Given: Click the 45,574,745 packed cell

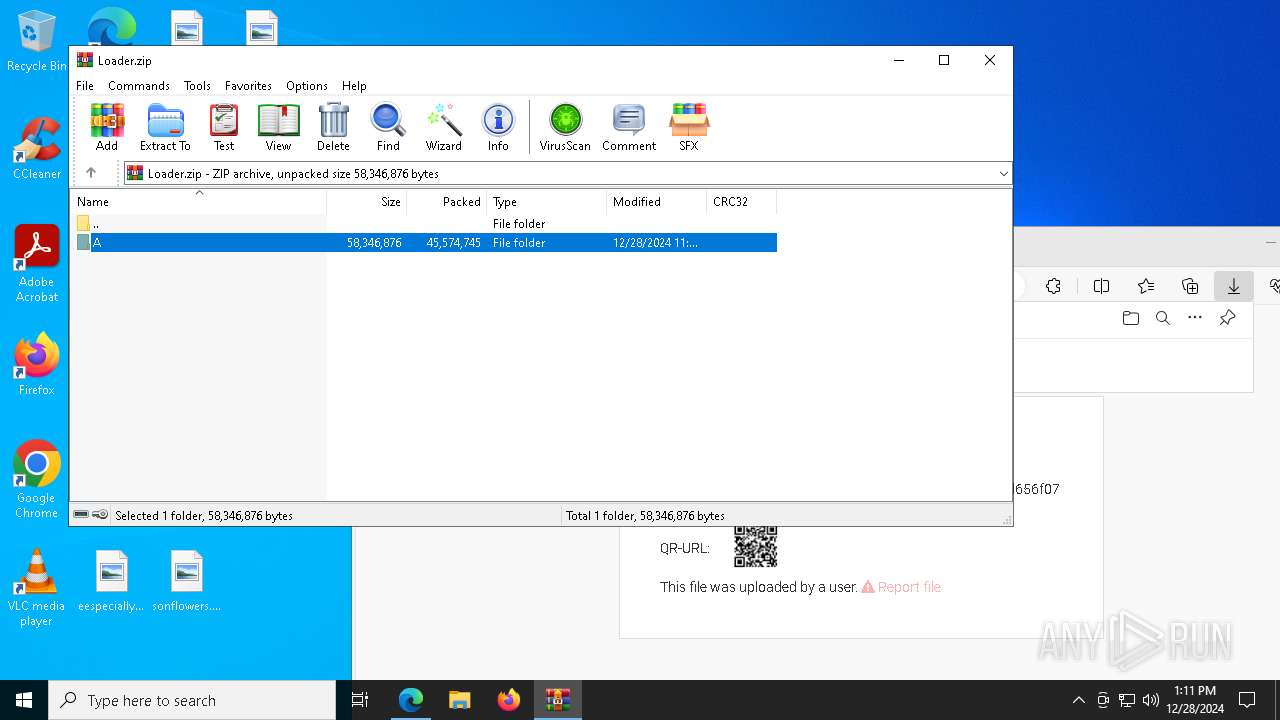Looking at the screenshot, I should [454, 243].
